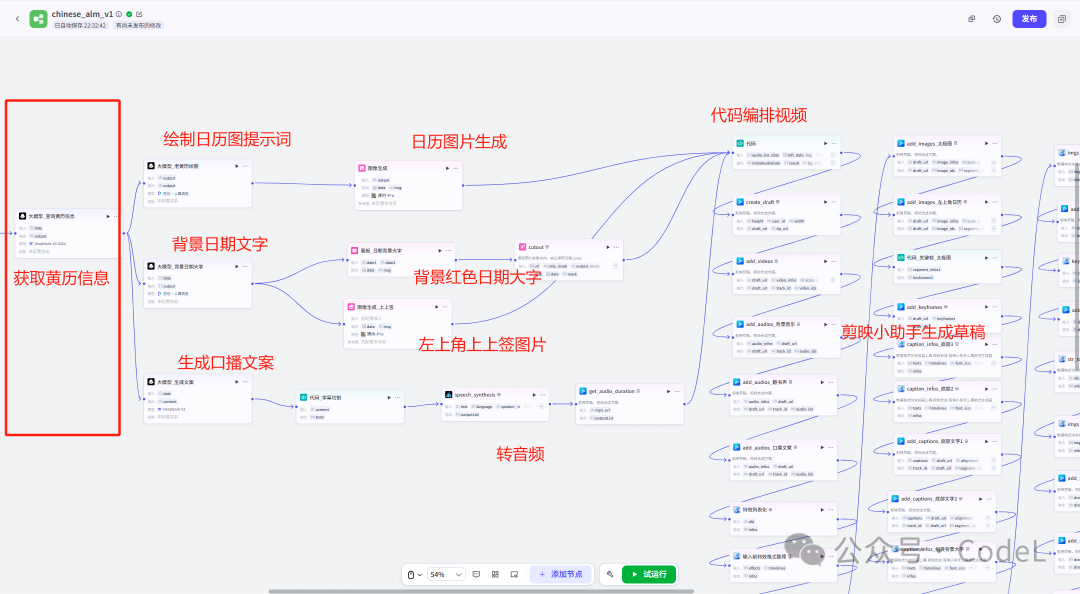Run the add_videos node play icon
Image resolution: width=1080 pixels, height=594 pixels.
pos(826,261)
